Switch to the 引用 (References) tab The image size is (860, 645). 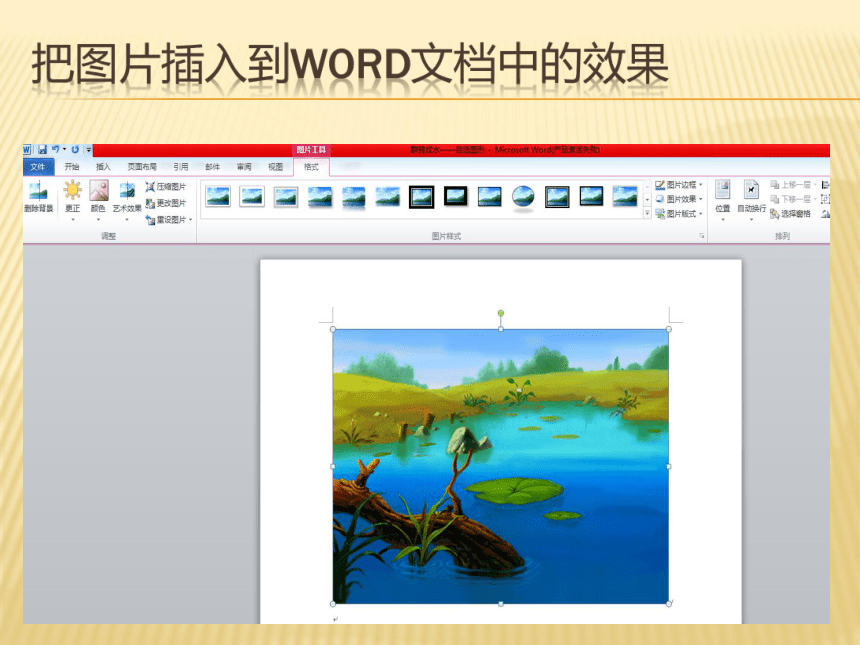(x=180, y=167)
